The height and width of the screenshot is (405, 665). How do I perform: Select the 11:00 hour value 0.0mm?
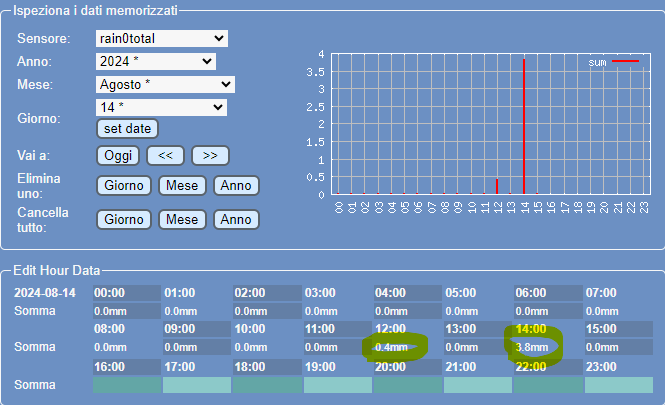[338, 347]
